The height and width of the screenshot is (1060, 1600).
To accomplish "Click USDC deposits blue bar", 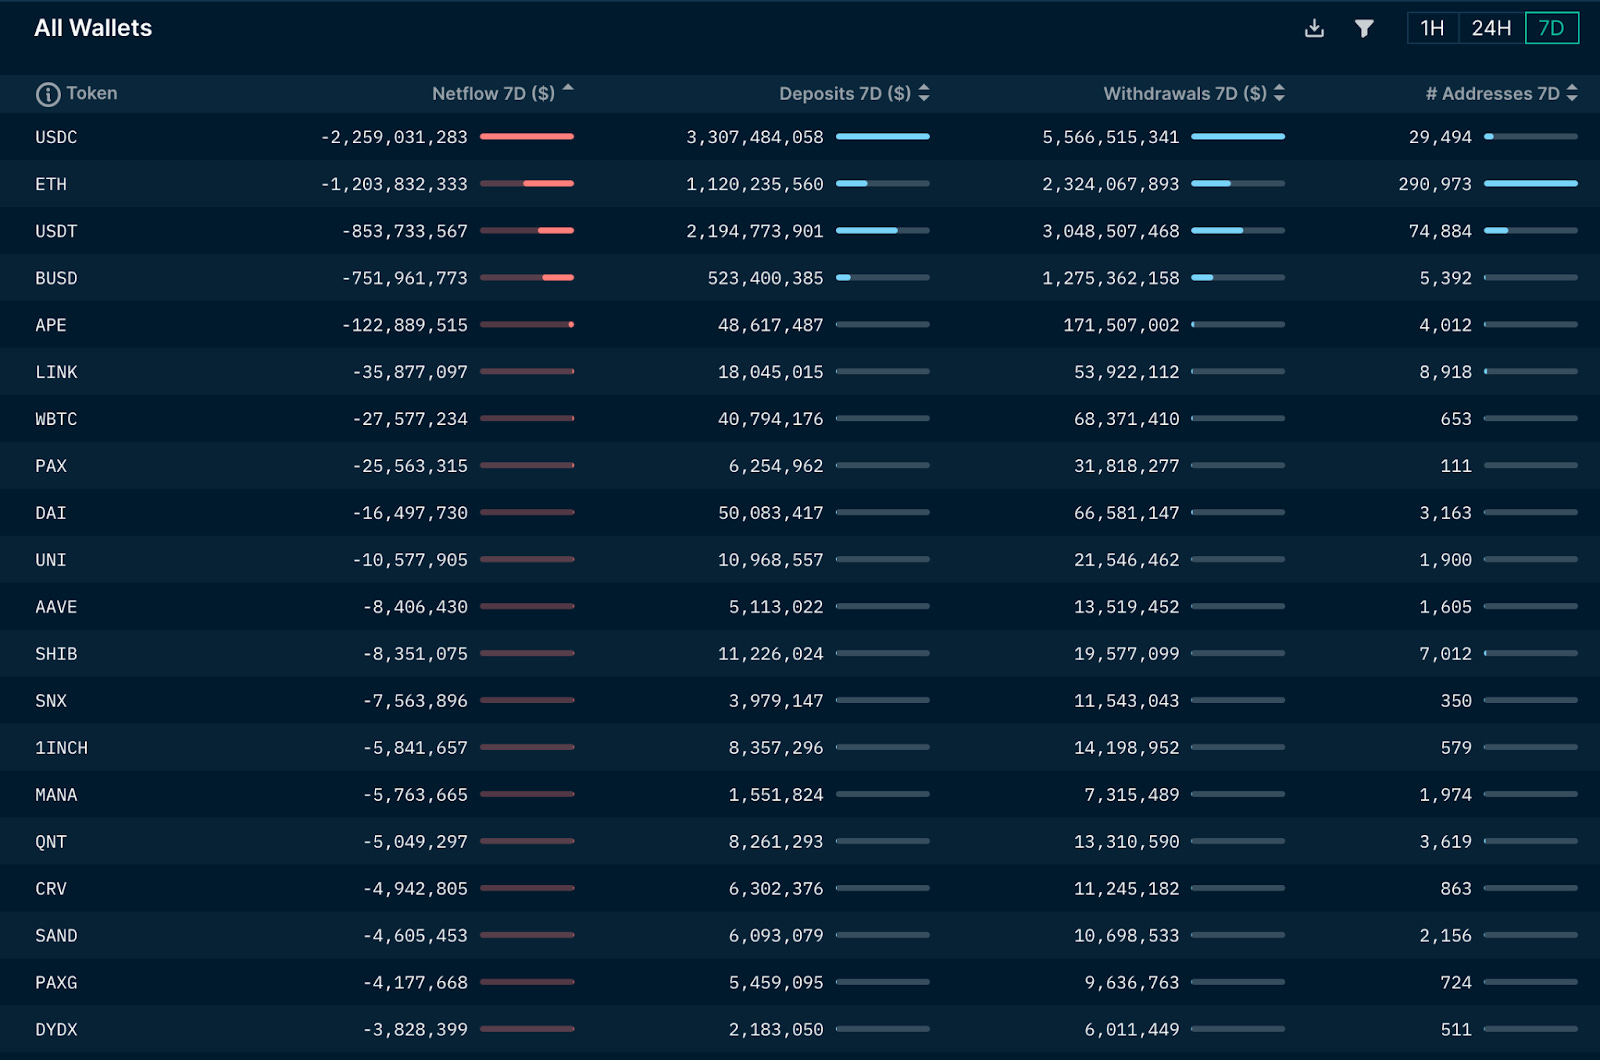I will (x=883, y=136).
